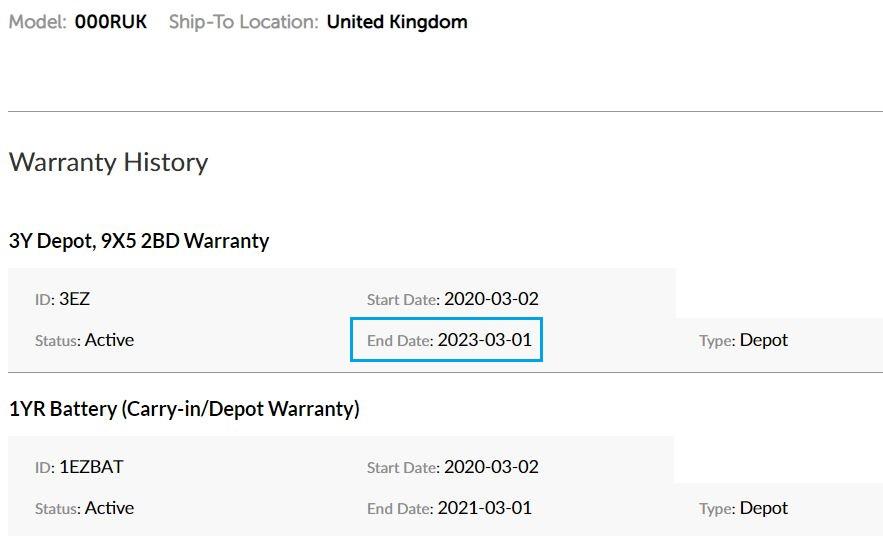Select Depot type in the 3EZ warranty row
The image size is (883, 536).
click(764, 340)
